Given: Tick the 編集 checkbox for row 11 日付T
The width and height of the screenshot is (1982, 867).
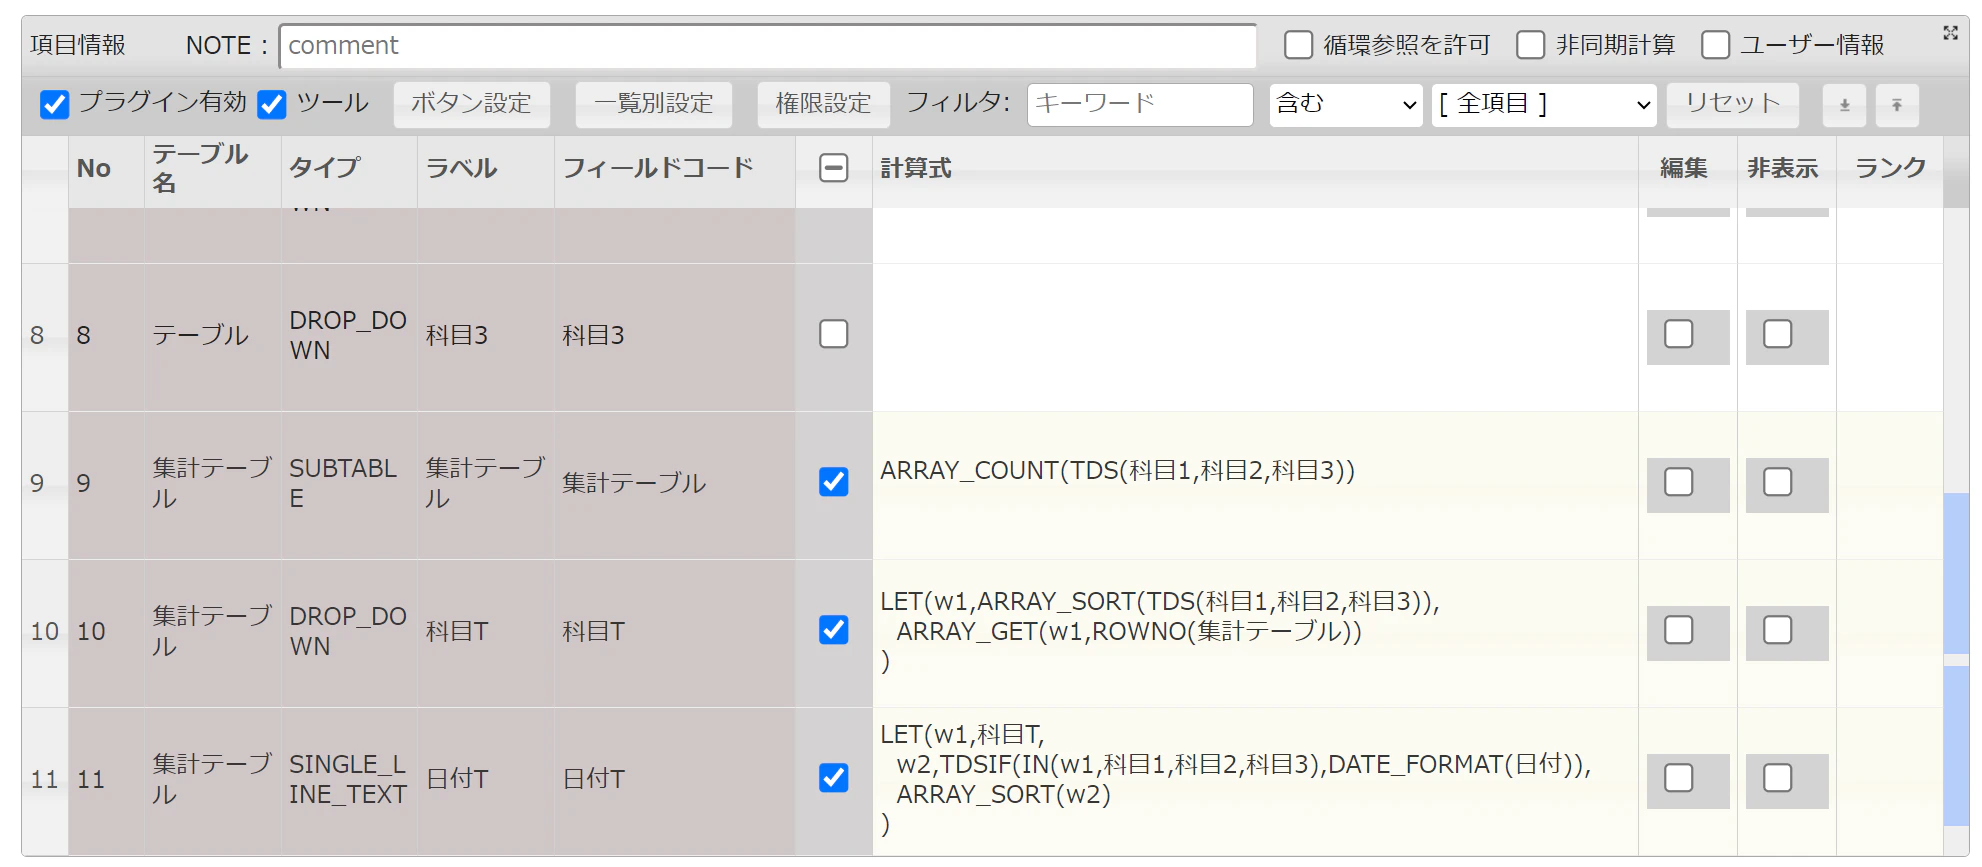Looking at the screenshot, I should [x=1679, y=778].
